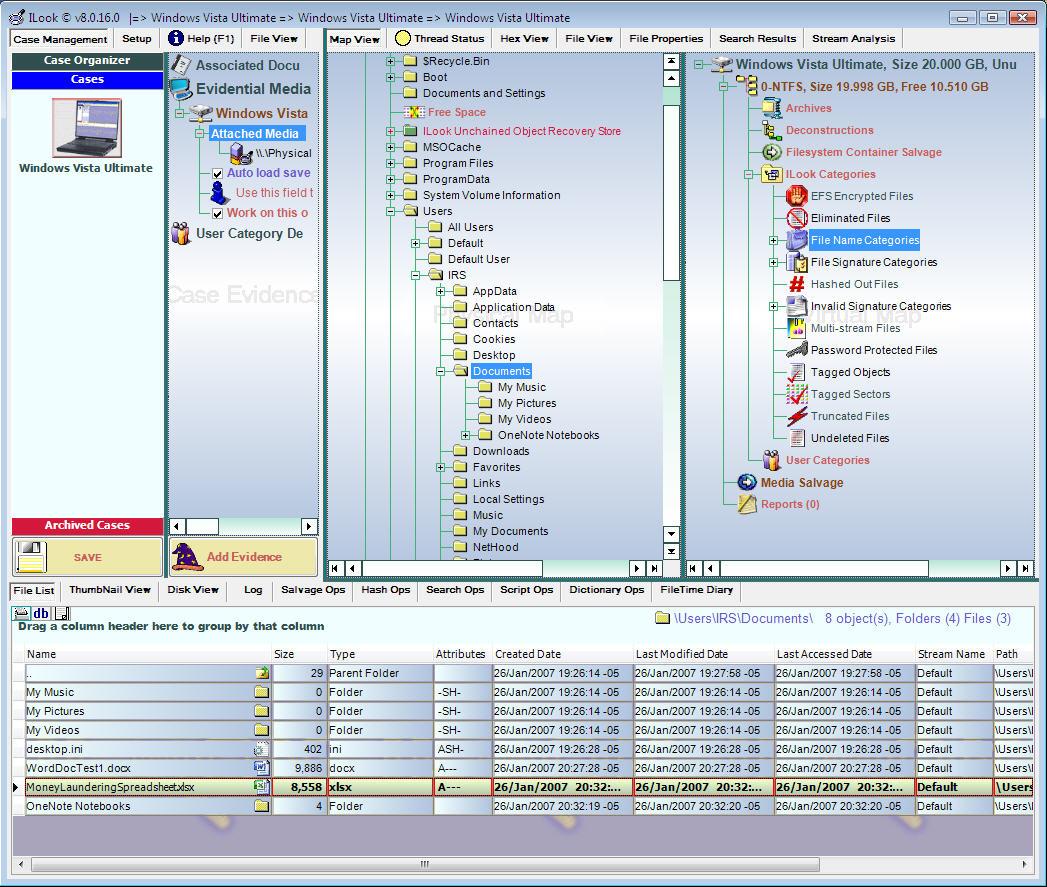1047x887 pixels.
Task: Click the Archived Cases header
Action: click(x=87, y=526)
